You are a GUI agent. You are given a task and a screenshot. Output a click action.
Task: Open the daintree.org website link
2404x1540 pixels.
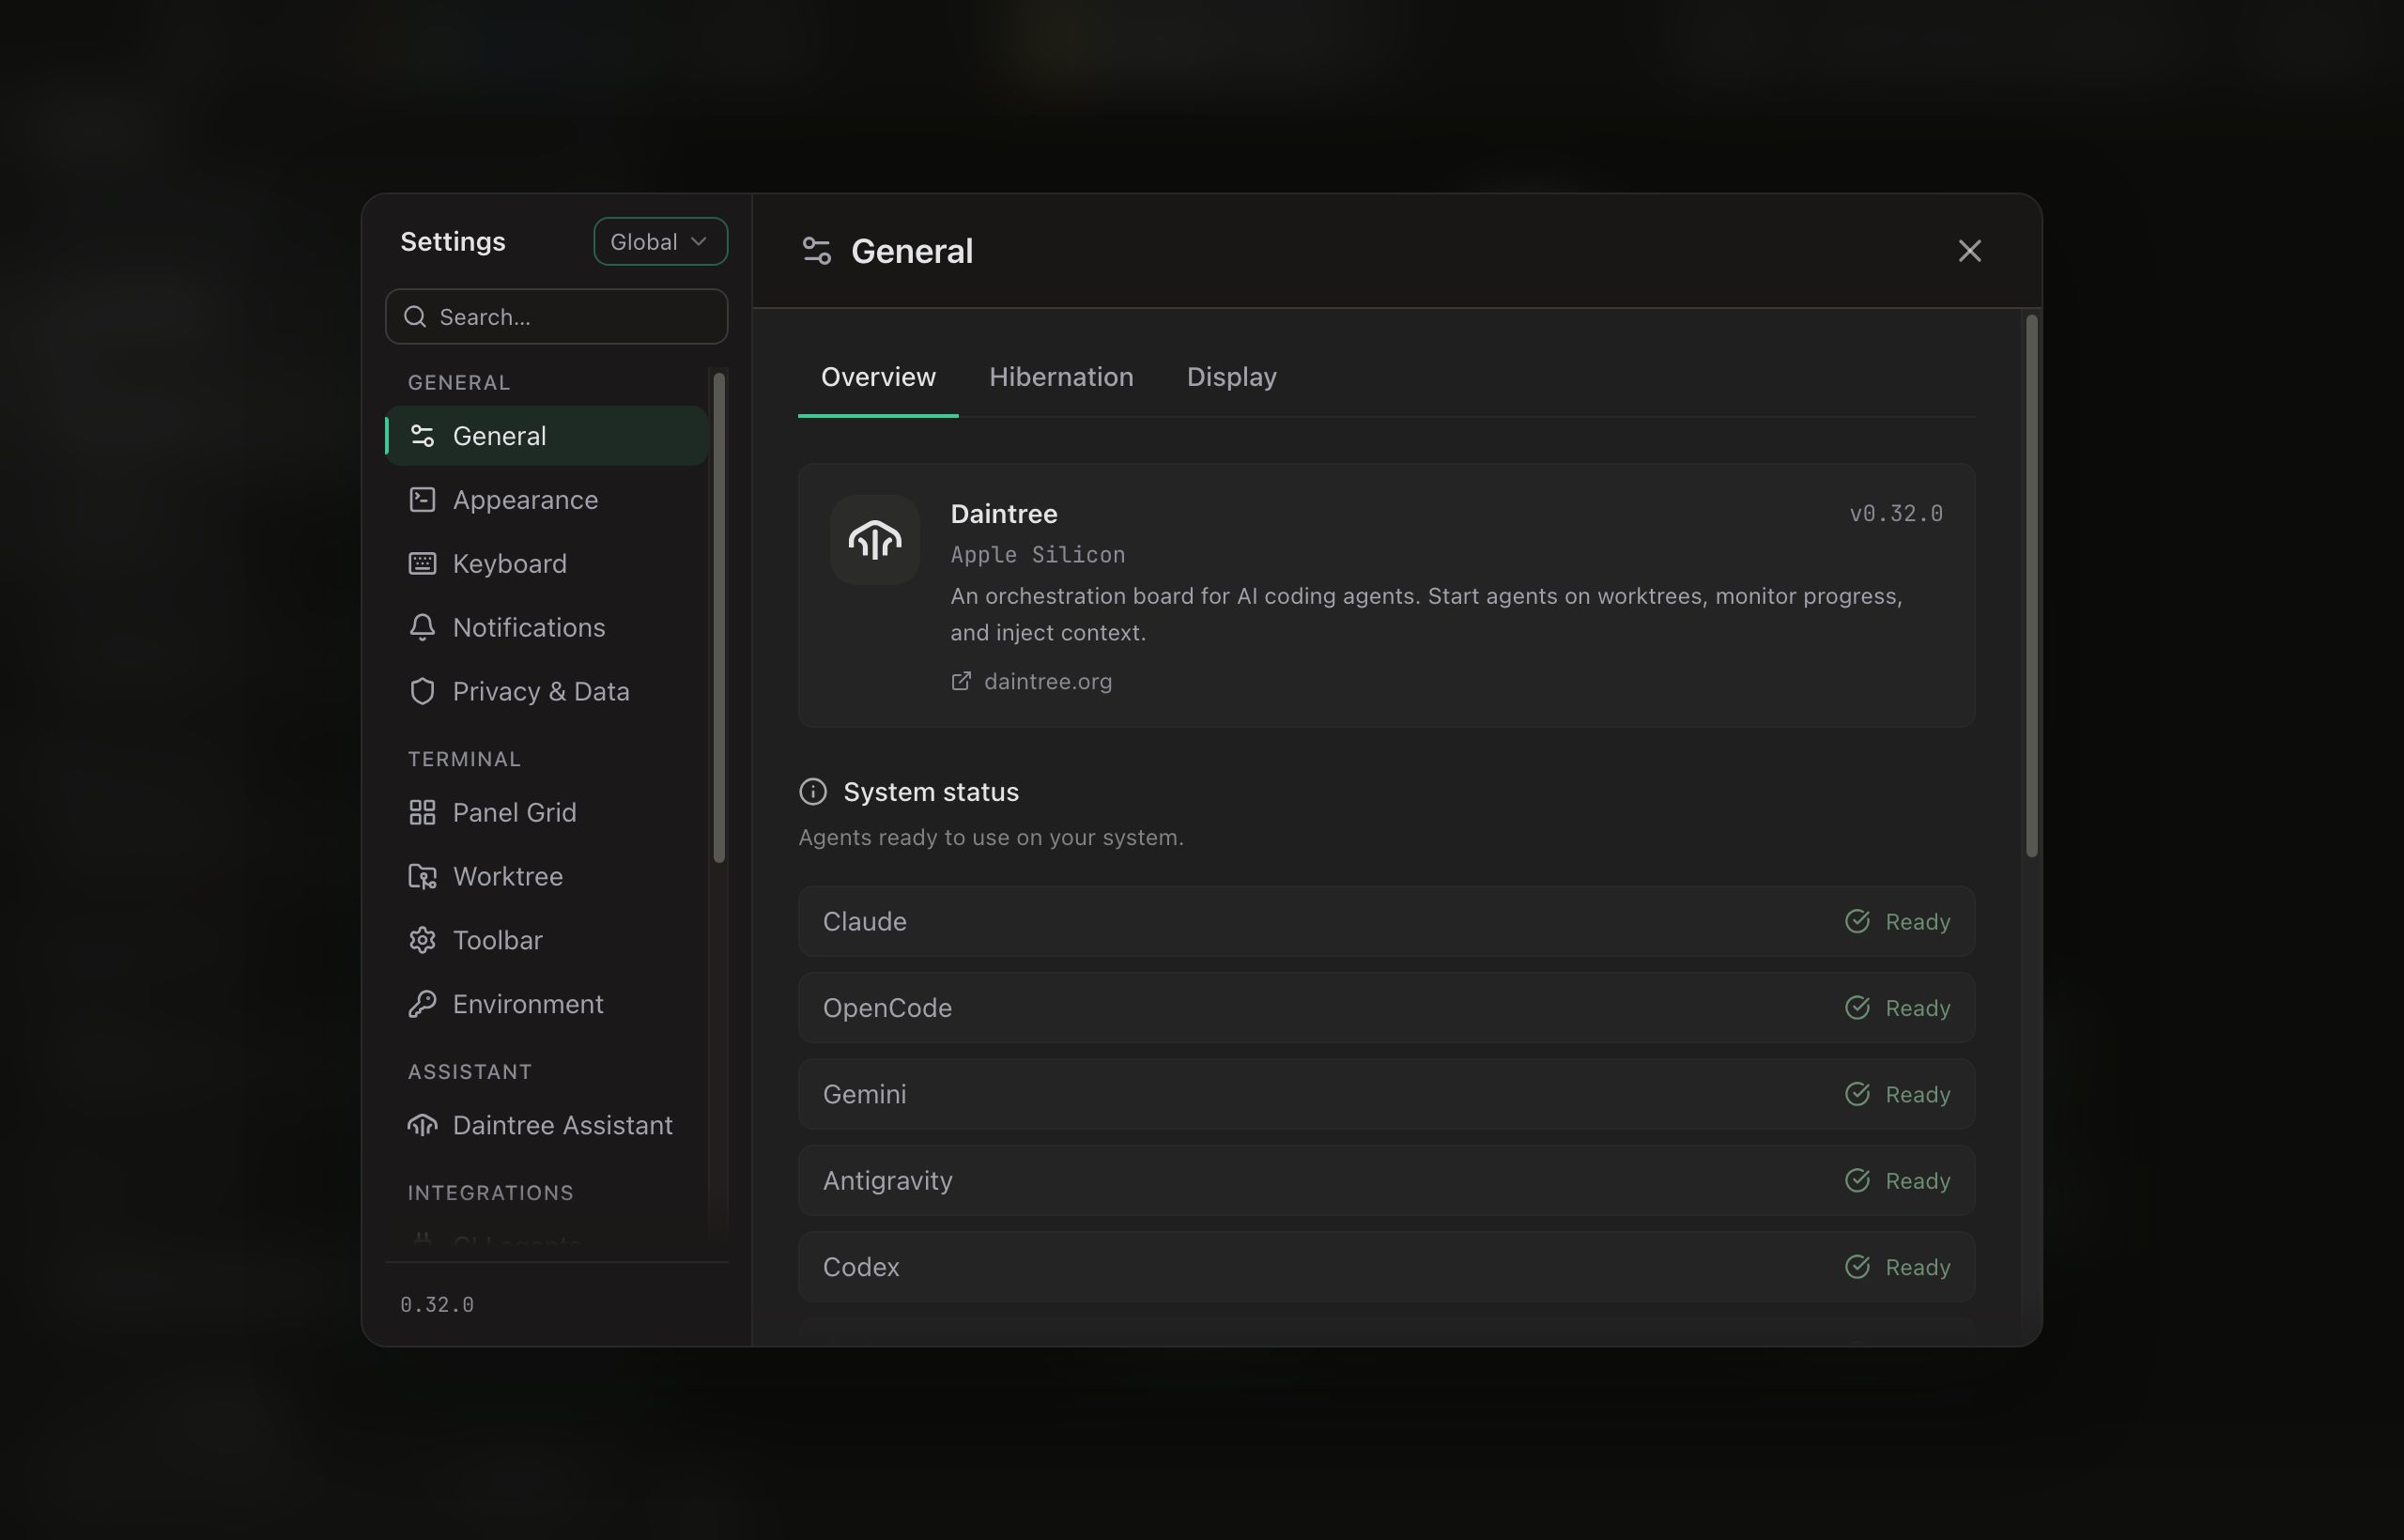(x=1031, y=682)
